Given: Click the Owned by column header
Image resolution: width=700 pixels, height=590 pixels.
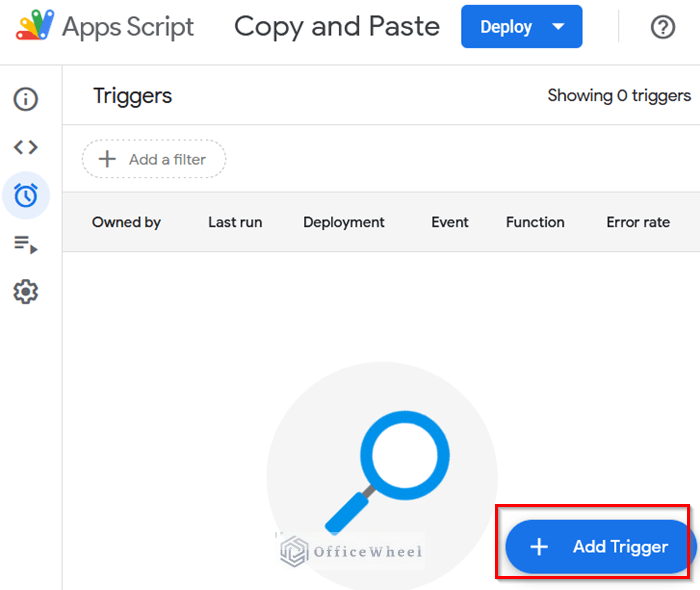Looking at the screenshot, I should (x=126, y=222).
